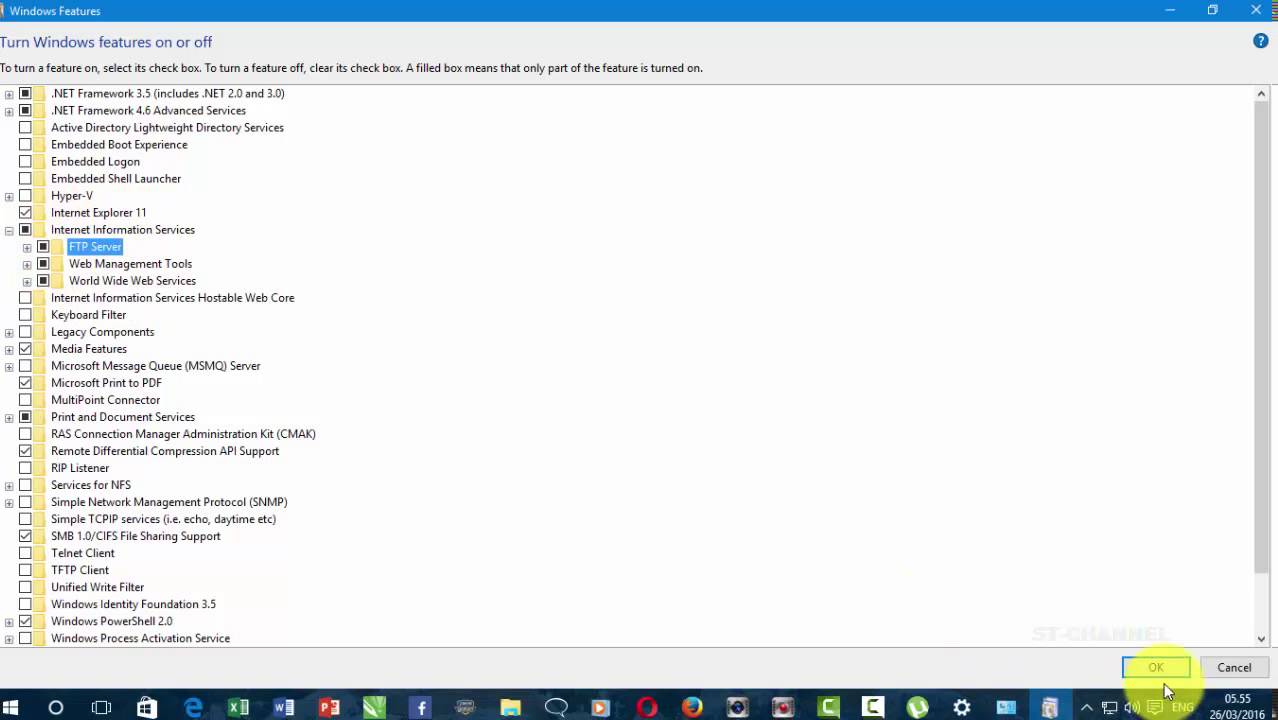Image resolution: width=1278 pixels, height=720 pixels.
Task: Select 'Windows Identity Foundation 3.5' row
Action: coord(133,604)
